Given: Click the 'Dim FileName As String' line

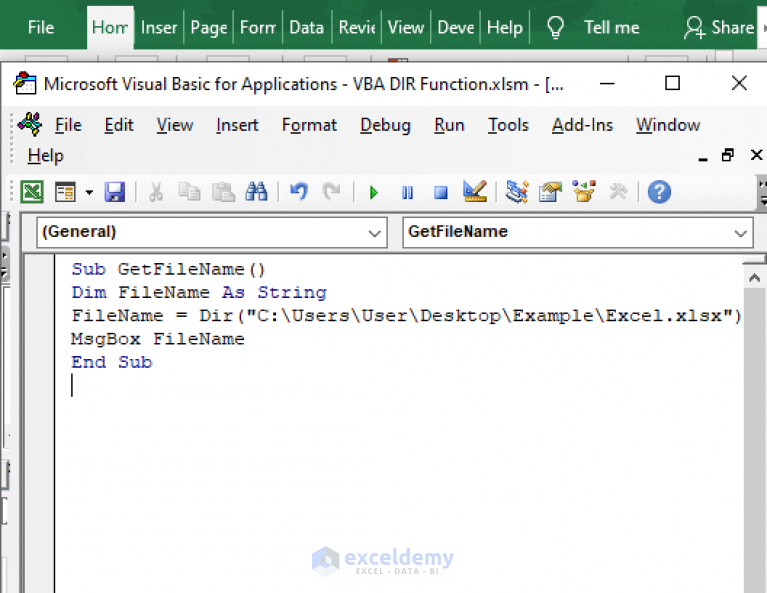Looking at the screenshot, I should point(199,293).
